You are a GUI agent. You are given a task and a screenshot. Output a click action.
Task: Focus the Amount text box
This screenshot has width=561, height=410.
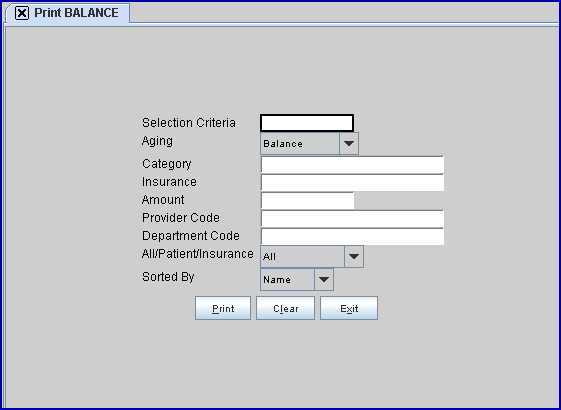pos(307,201)
